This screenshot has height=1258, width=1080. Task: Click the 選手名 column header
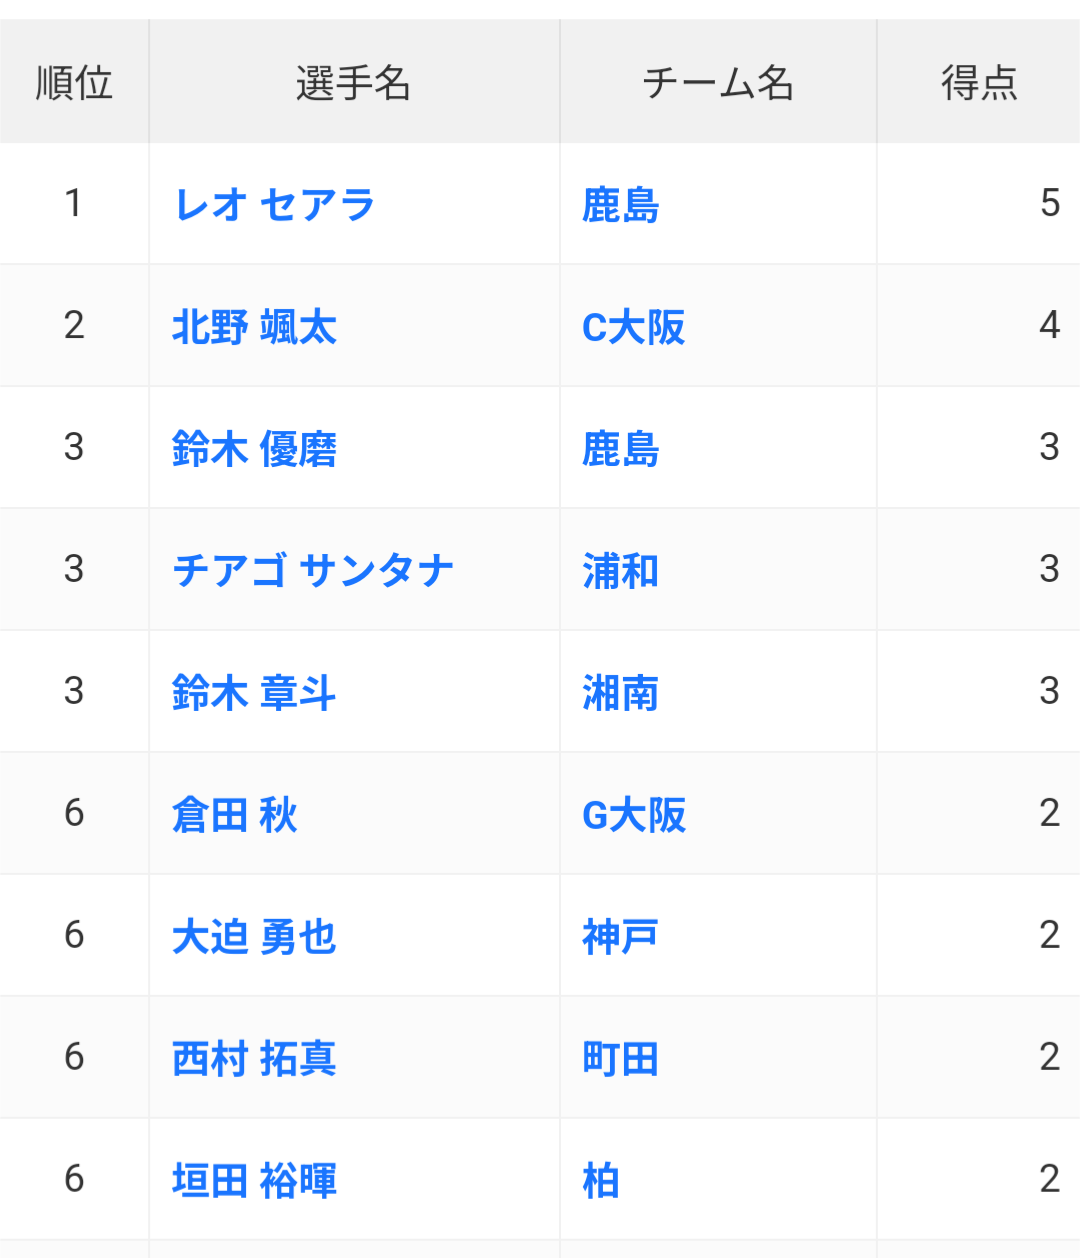(354, 82)
